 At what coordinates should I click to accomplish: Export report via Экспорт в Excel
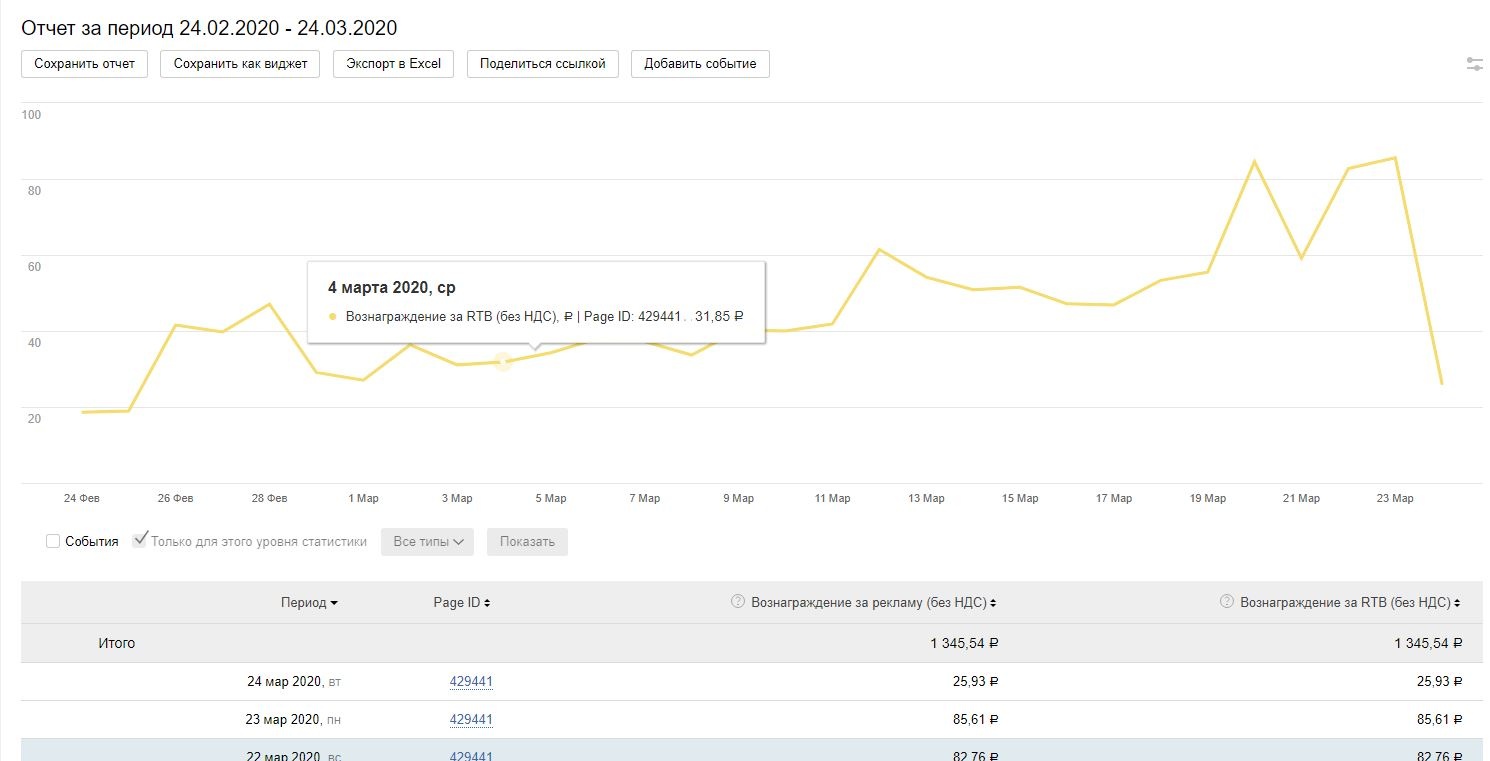tap(393, 64)
